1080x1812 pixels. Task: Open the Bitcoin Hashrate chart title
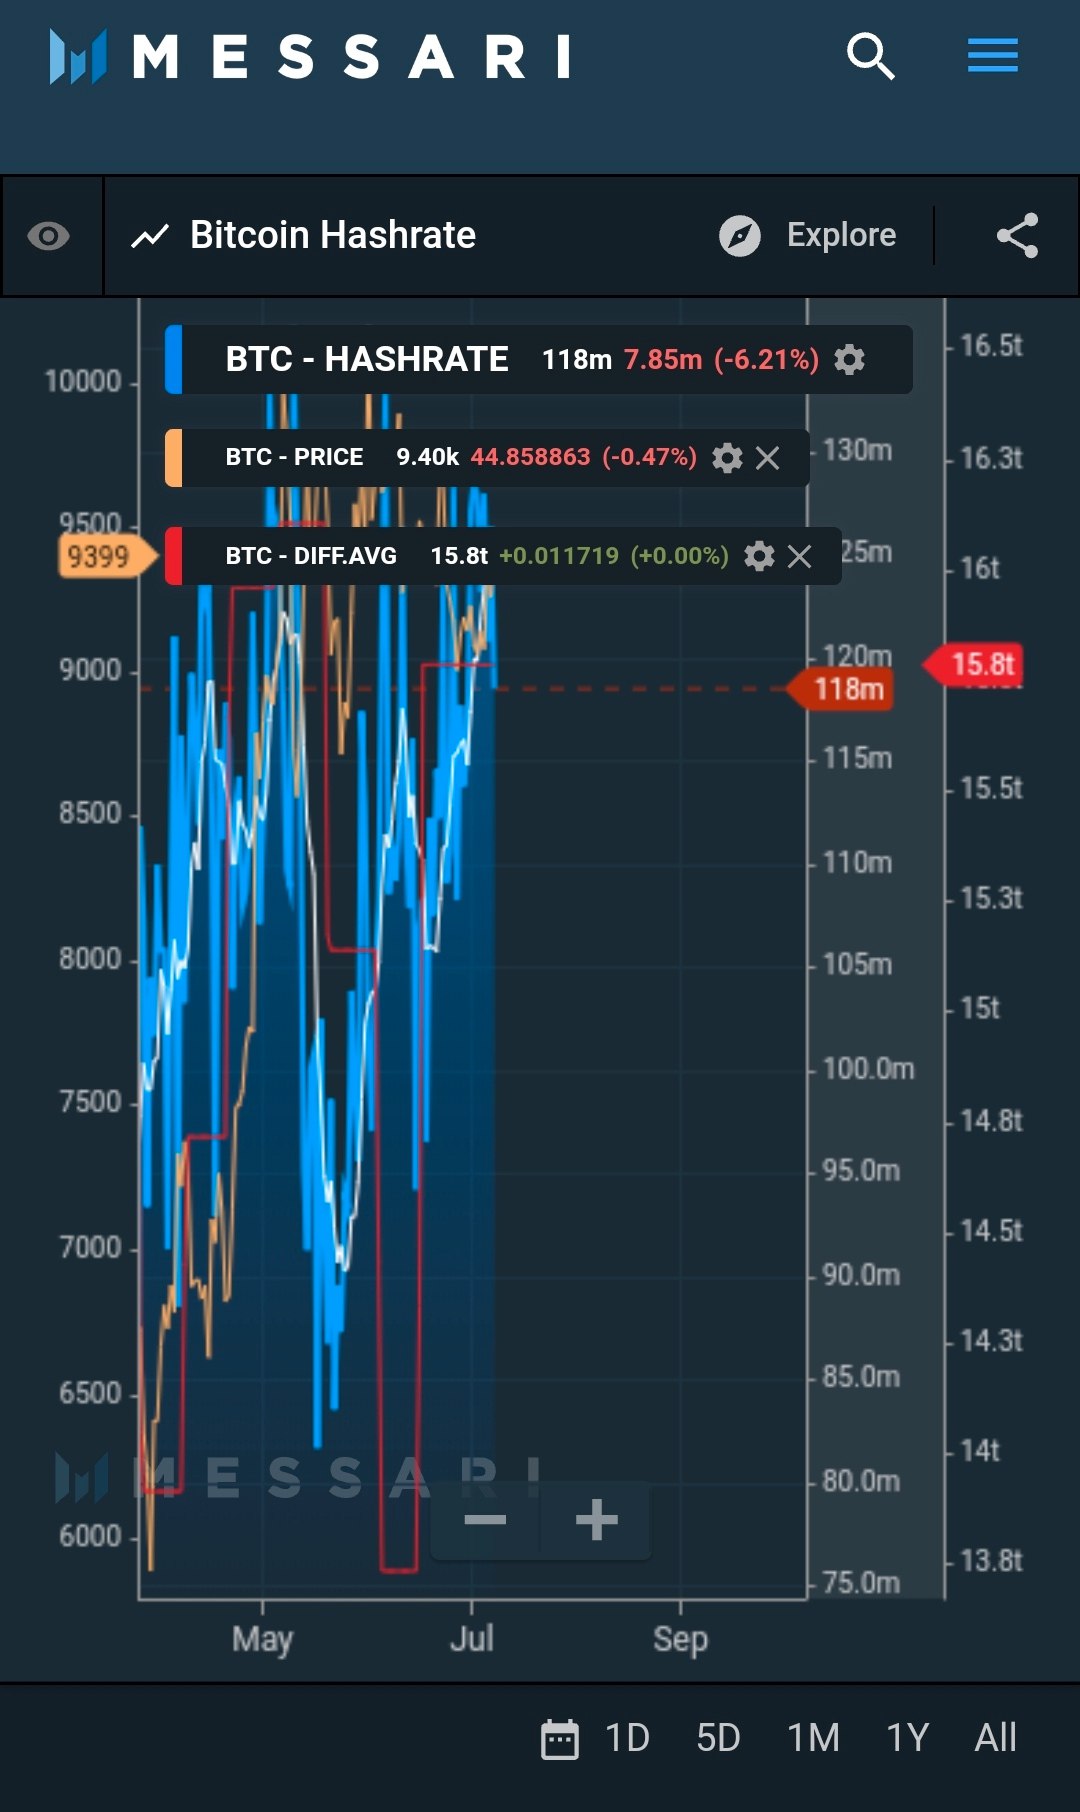(332, 235)
